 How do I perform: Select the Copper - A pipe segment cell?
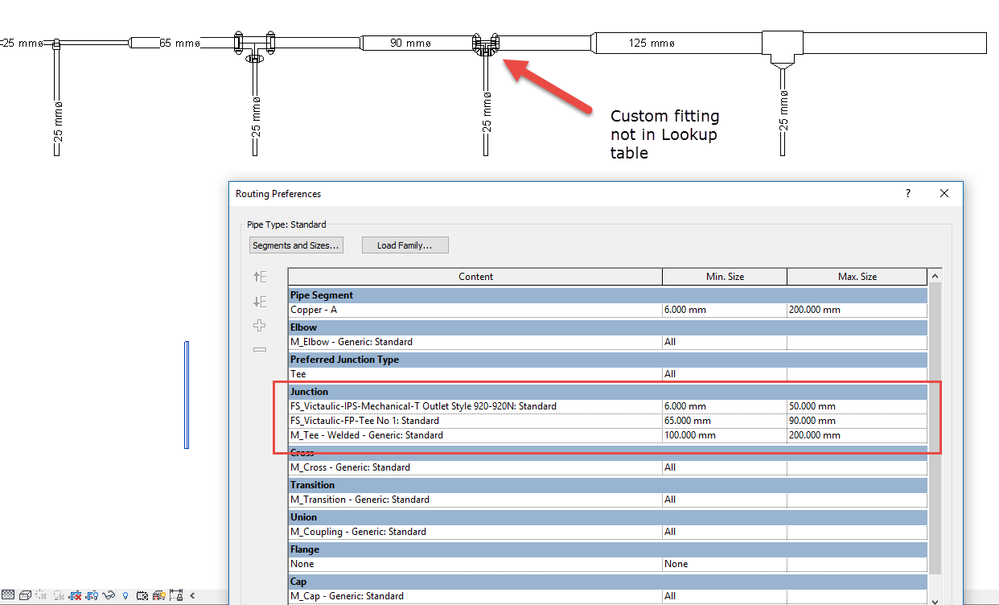pyautogui.click(x=475, y=310)
